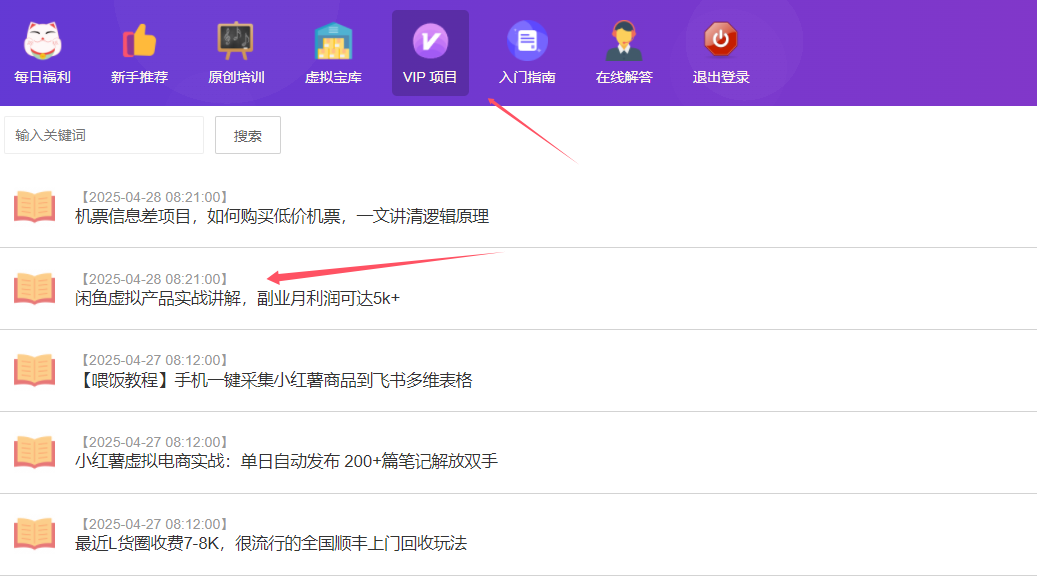
Task: Click timestamp above 闲鱼虚拟产品 title
Action: (154, 279)
